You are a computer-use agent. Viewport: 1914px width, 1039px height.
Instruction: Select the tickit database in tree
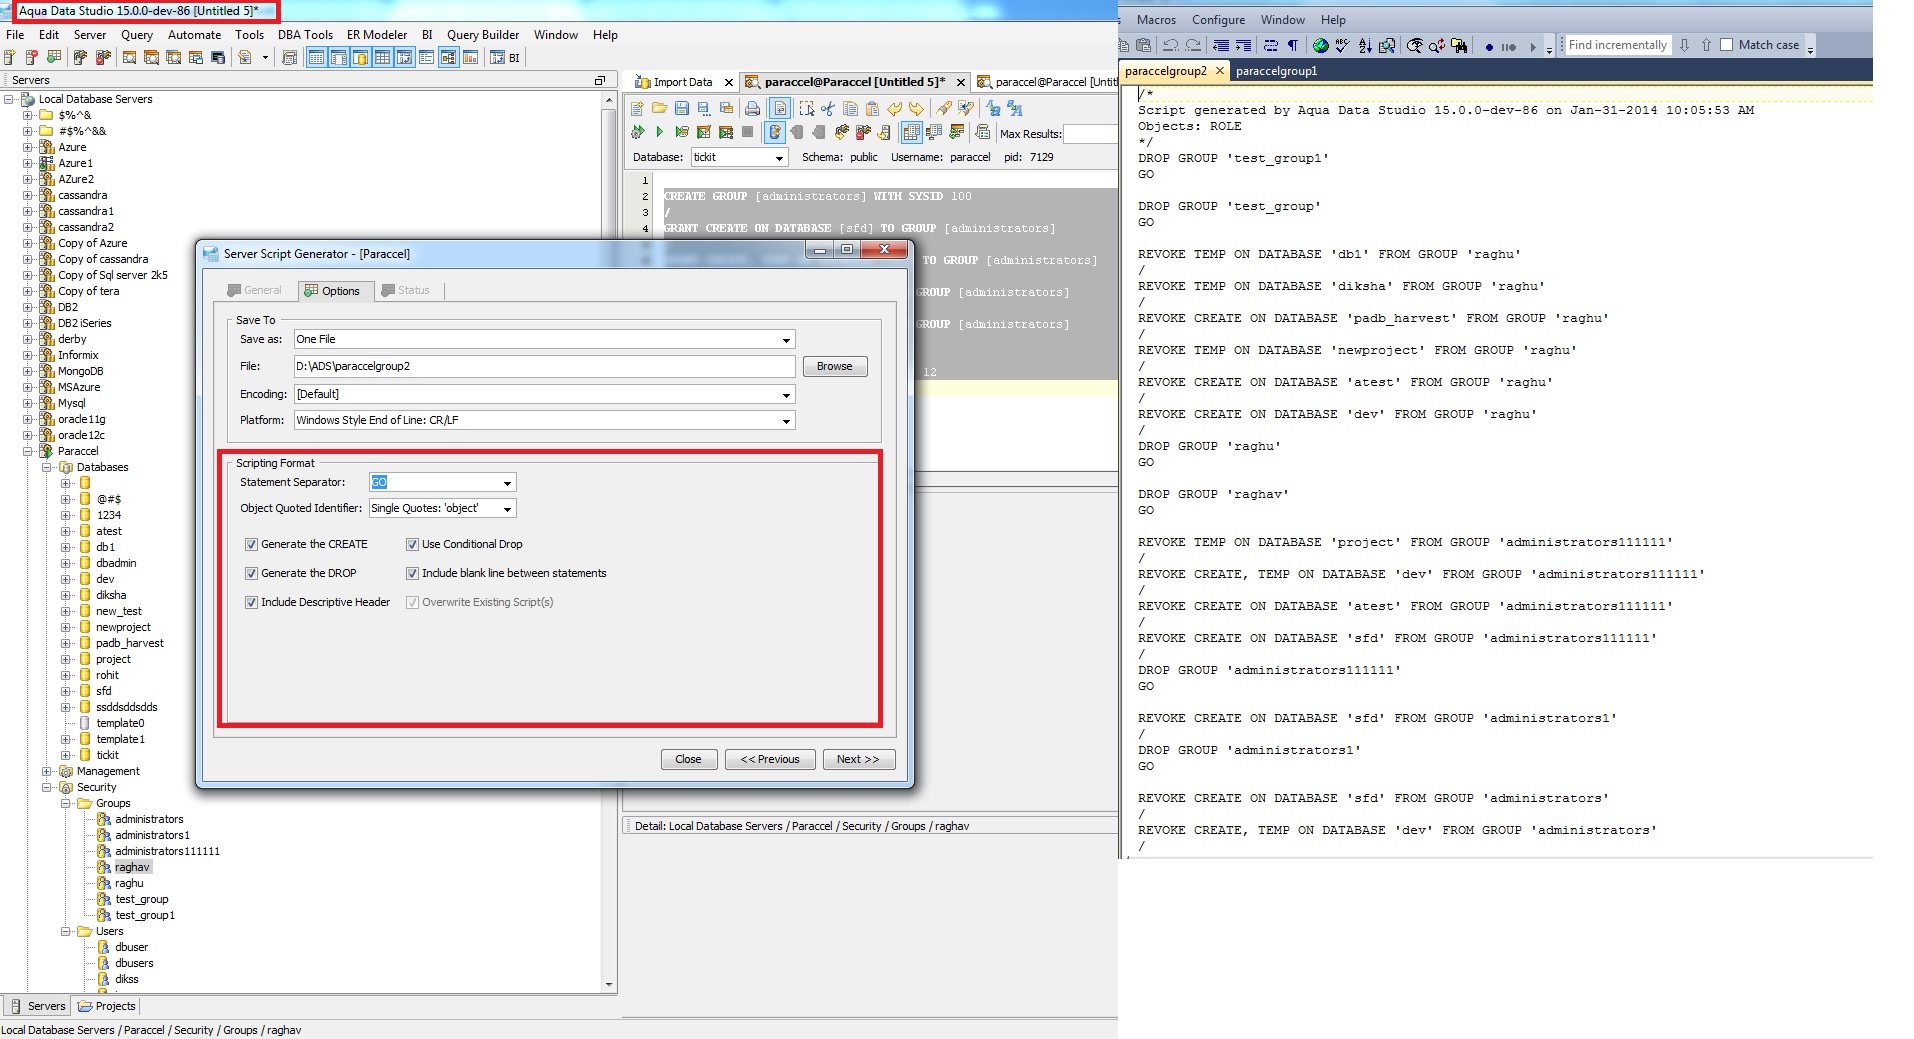[107, 756]
